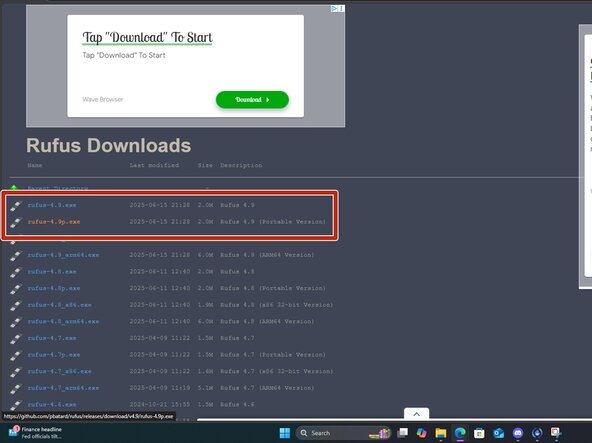The width and height of the screenshot is (592, 443).
Task: Expand the bottom panel chevron
Action: pos(416,414)
